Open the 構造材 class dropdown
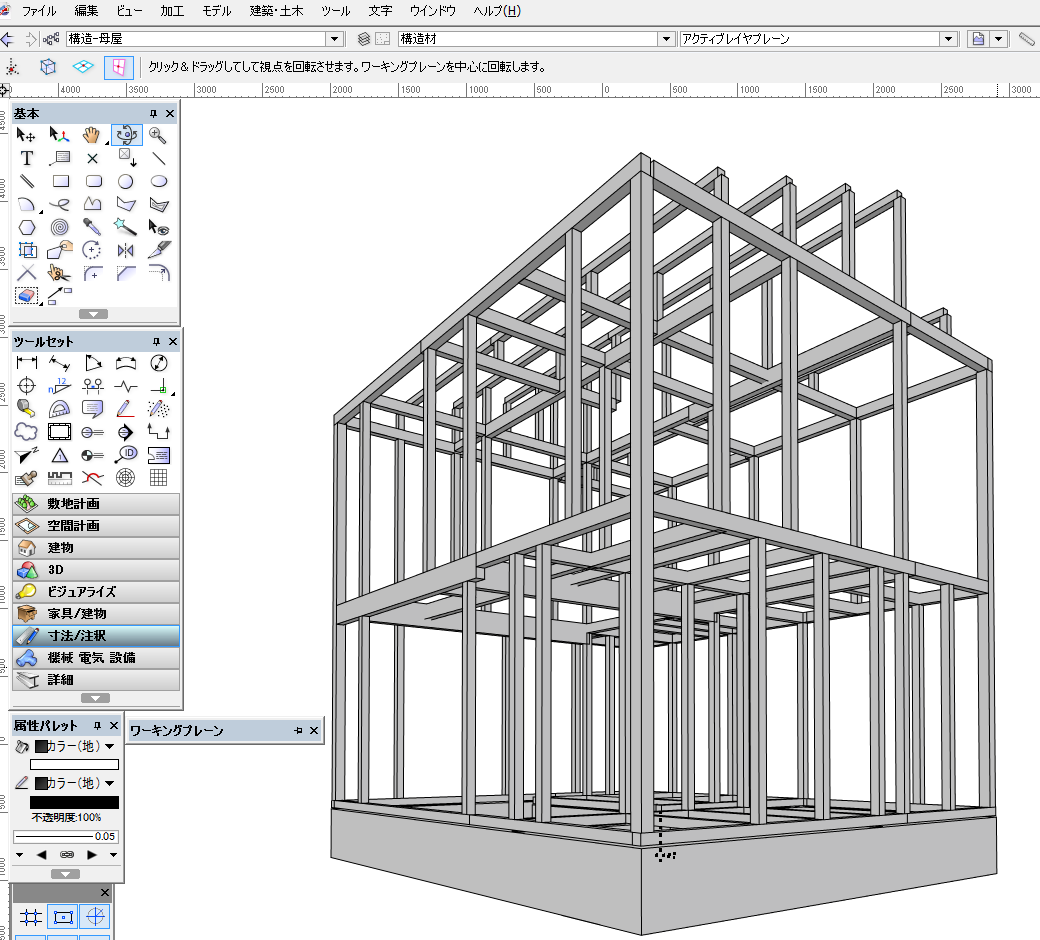 tap(666, 39)
